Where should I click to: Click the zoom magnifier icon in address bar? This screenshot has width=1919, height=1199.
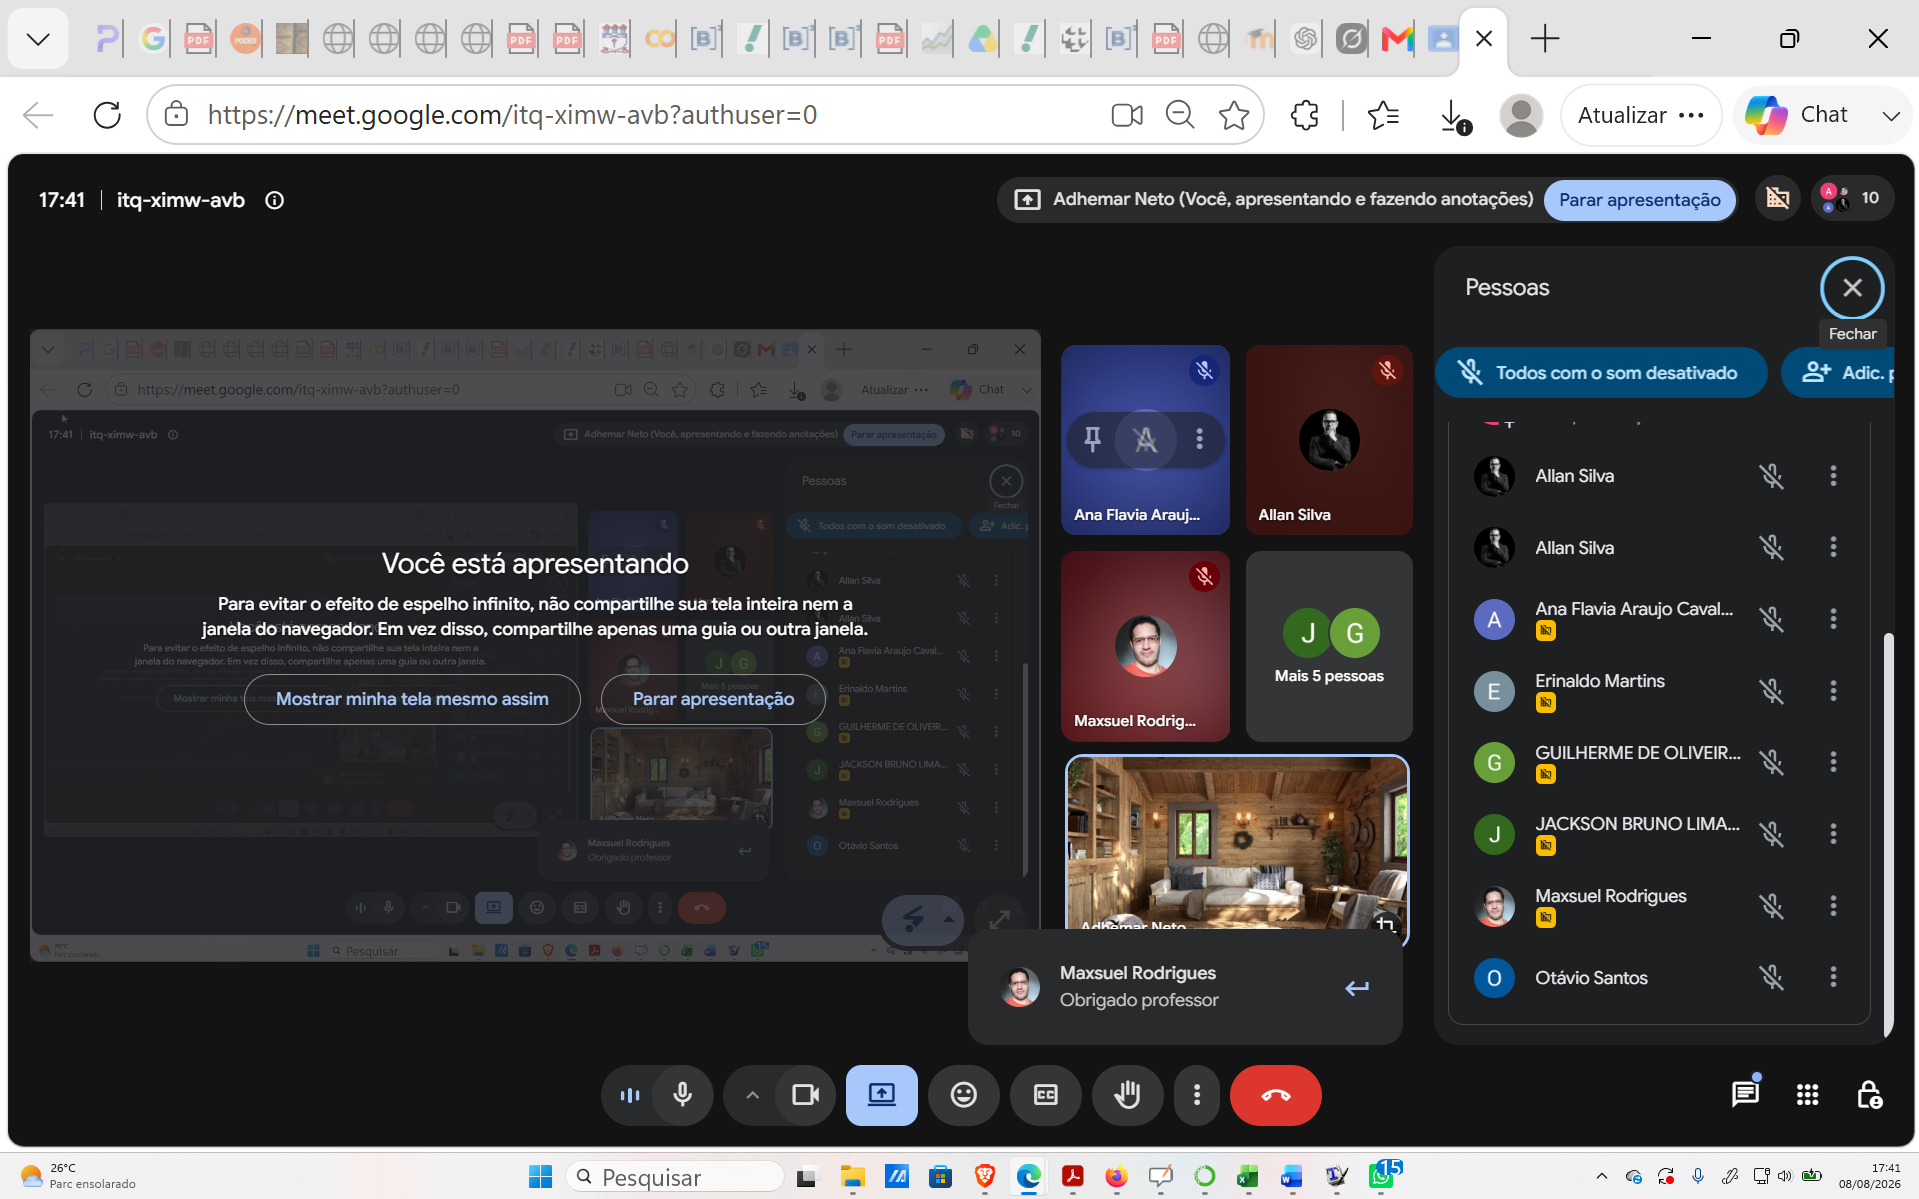coord(1180,115)
